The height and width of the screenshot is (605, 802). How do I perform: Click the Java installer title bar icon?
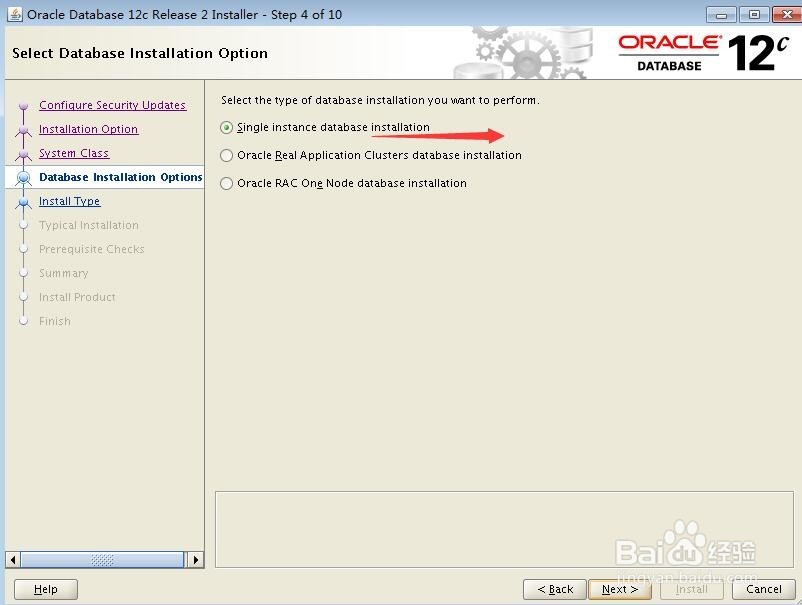14,14
